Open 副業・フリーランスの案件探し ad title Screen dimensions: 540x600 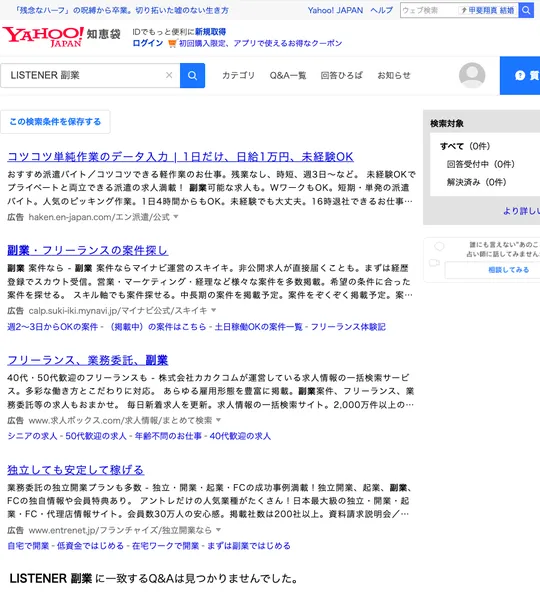[x=88, y=250]
